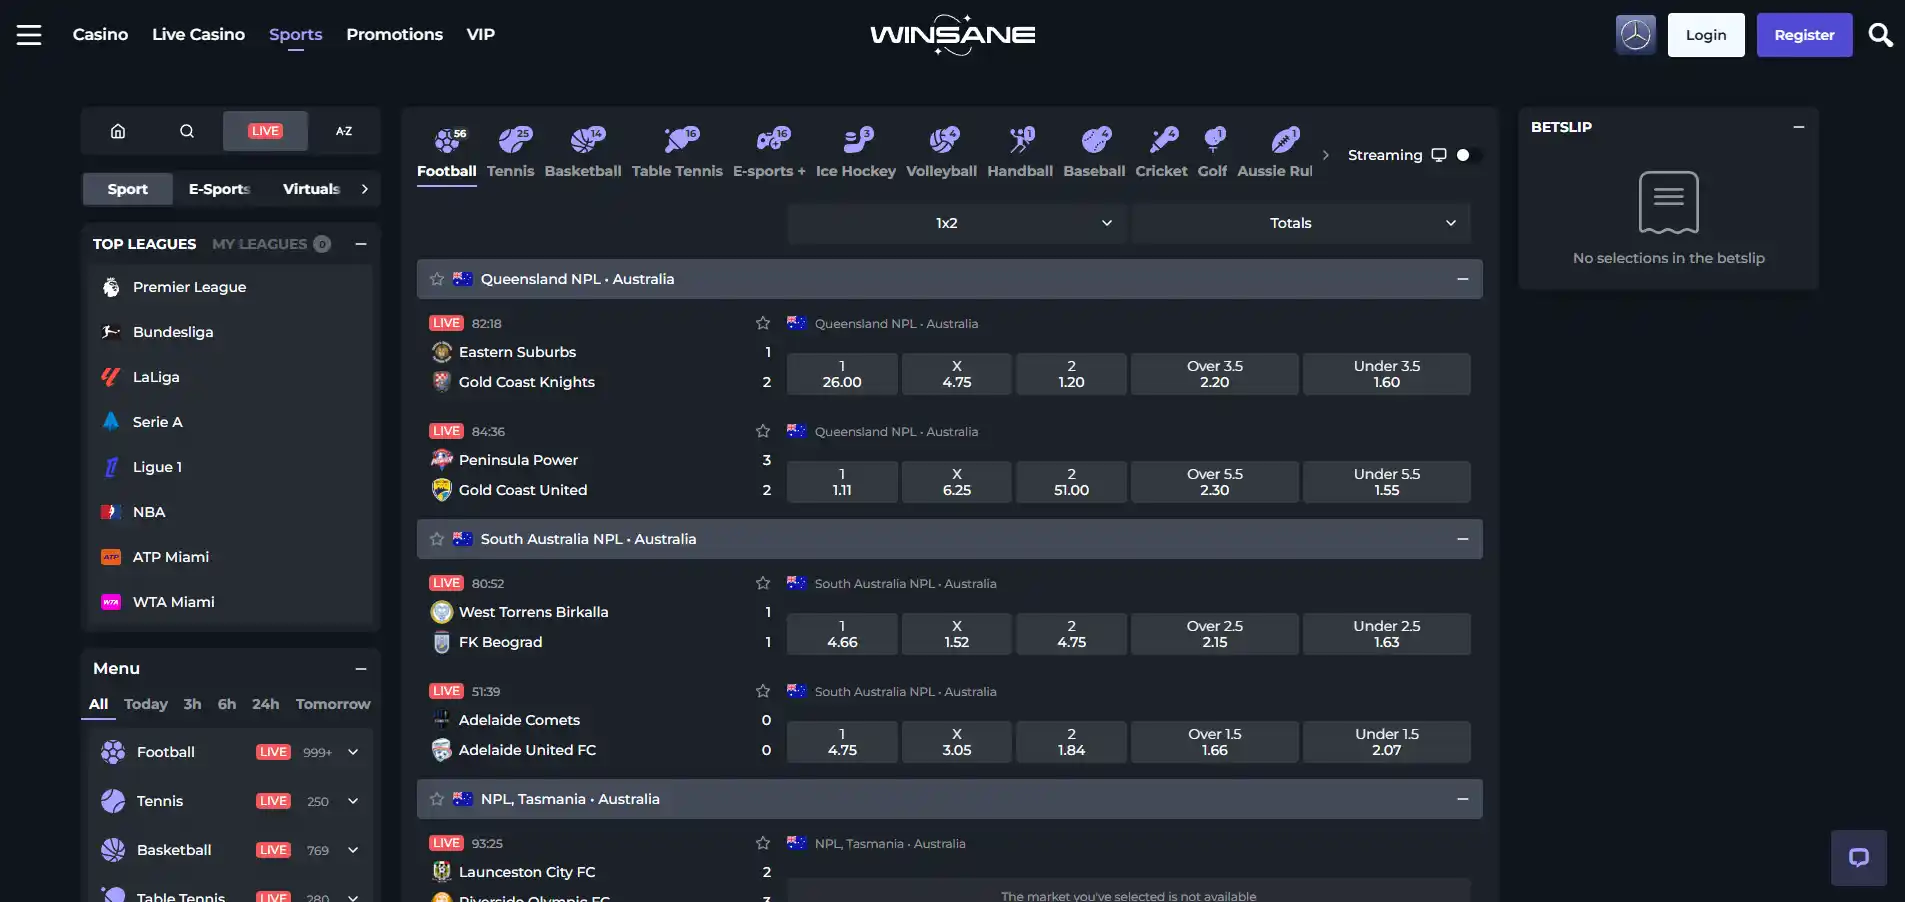Toggle the AZ sorting view
Image resolution: width=1905 pixels, height=902 pixels.
pos(344,131)
